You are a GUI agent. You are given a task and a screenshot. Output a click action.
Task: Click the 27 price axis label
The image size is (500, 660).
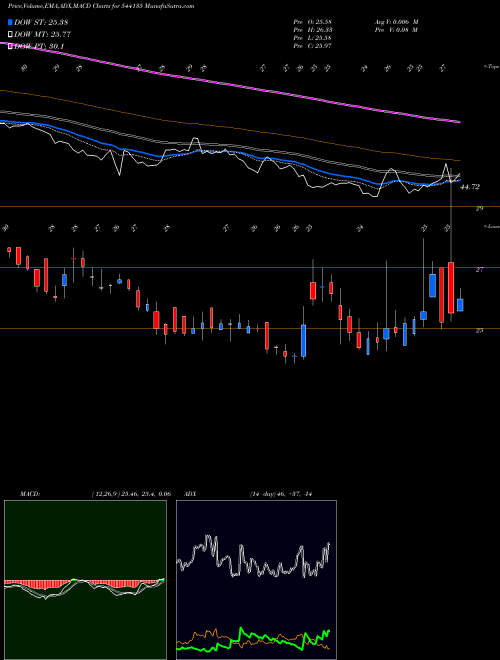click(479, 269)
